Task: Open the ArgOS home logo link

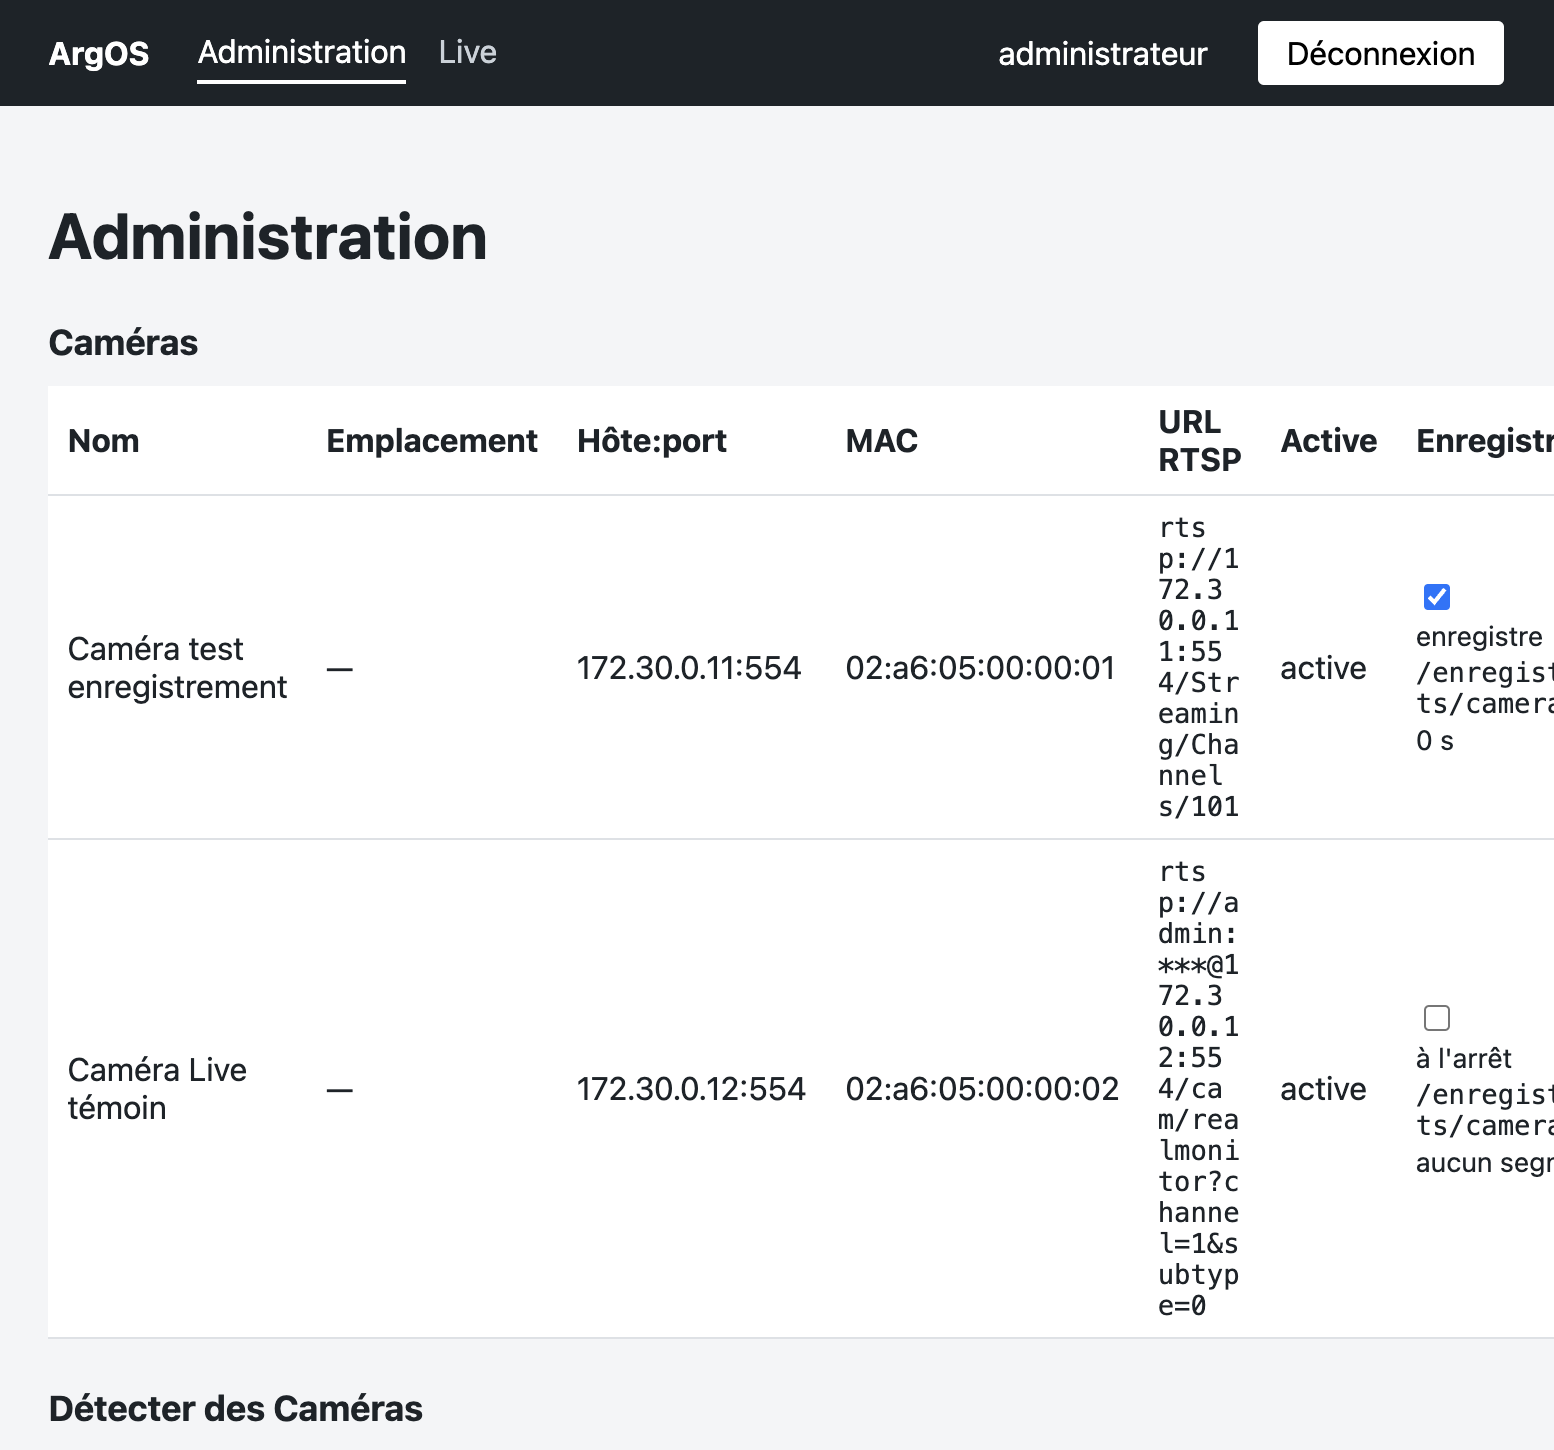Action: (x=99, y=53)
